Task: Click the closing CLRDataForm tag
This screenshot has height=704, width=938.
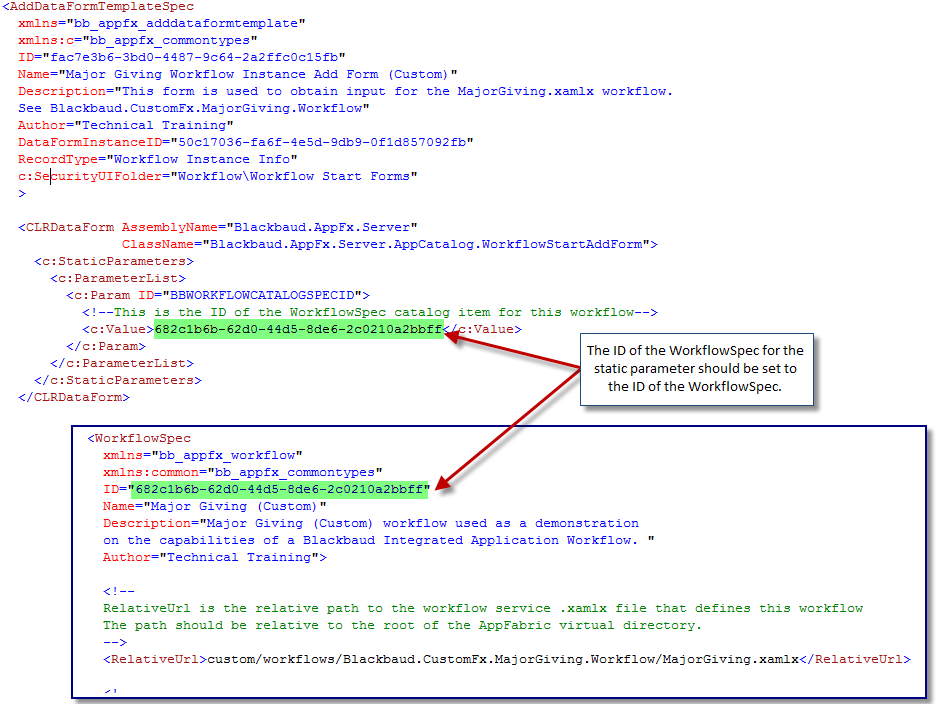Action: tap(74, 397)
